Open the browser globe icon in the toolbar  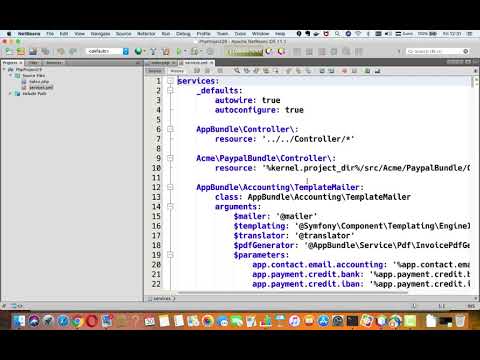(x=138, y=51)
